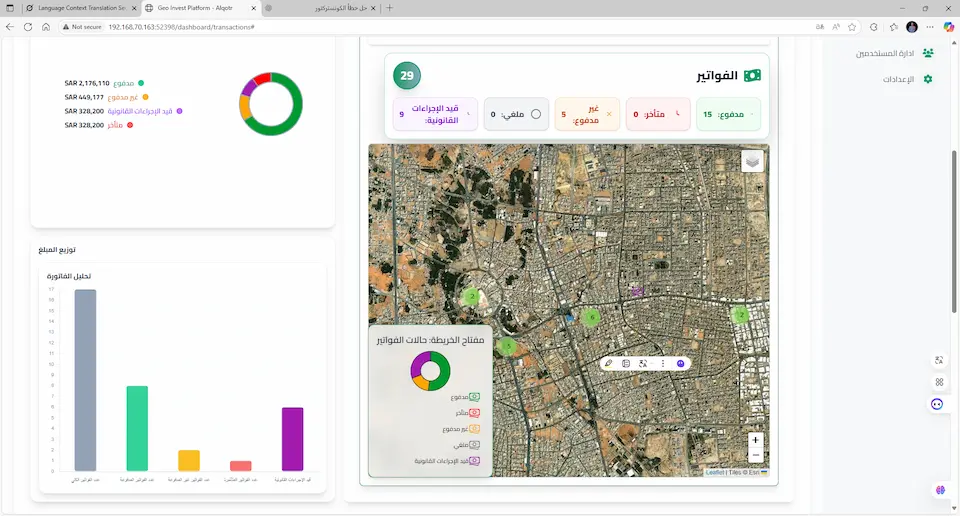The image size is (960, 516).
Task: Toggle the مدفوع: 15 paid filter chip
Action: 727,114
